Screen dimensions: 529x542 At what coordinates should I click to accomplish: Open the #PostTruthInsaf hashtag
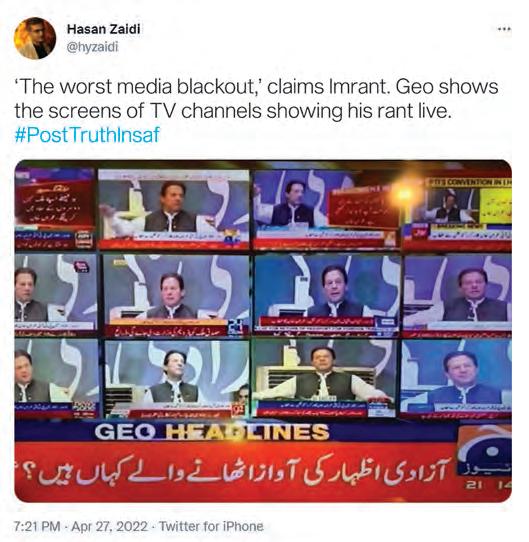tap(87, 135)
